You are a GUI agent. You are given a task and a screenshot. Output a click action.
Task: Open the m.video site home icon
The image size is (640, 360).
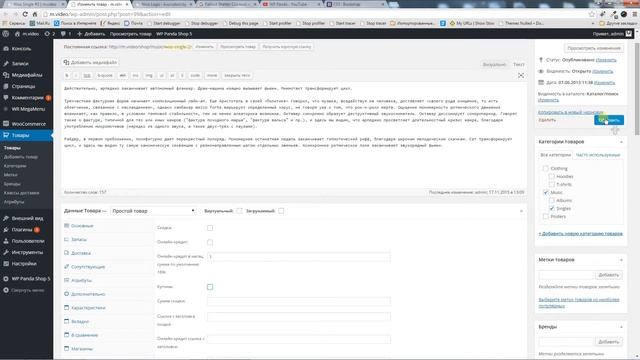pos(17,34)
